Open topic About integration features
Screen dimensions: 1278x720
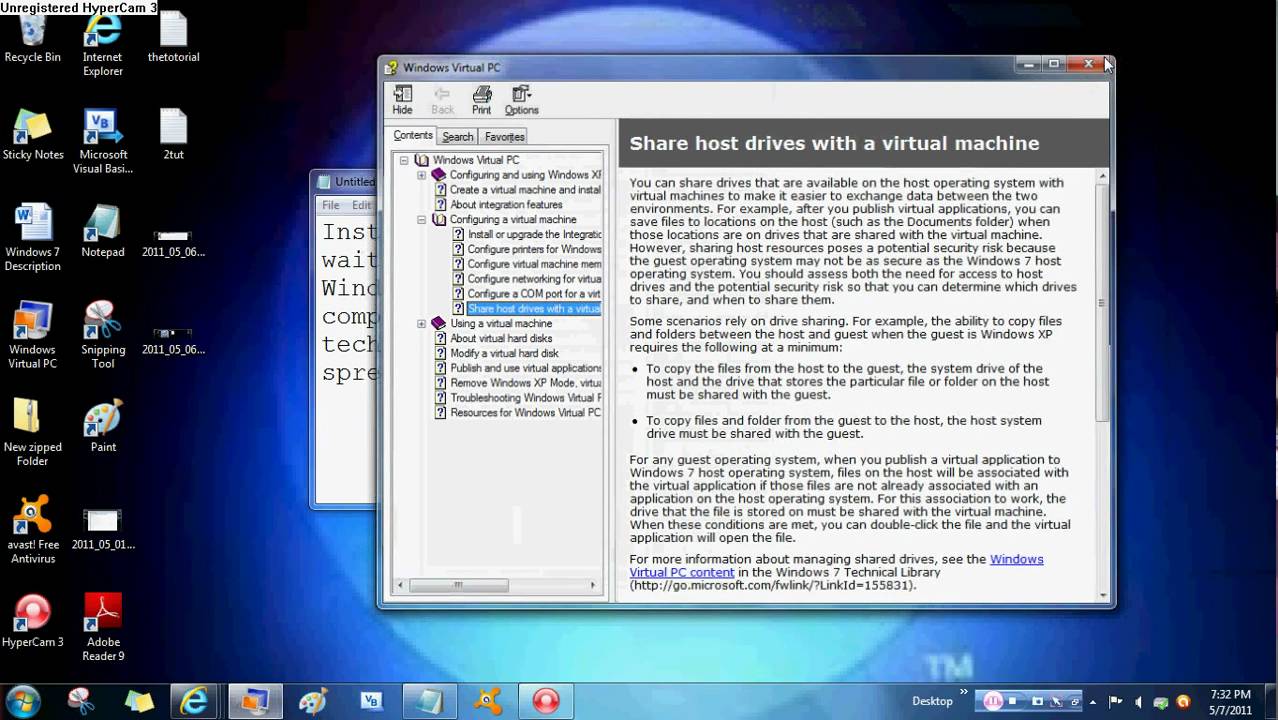click(x=506, y=205)
